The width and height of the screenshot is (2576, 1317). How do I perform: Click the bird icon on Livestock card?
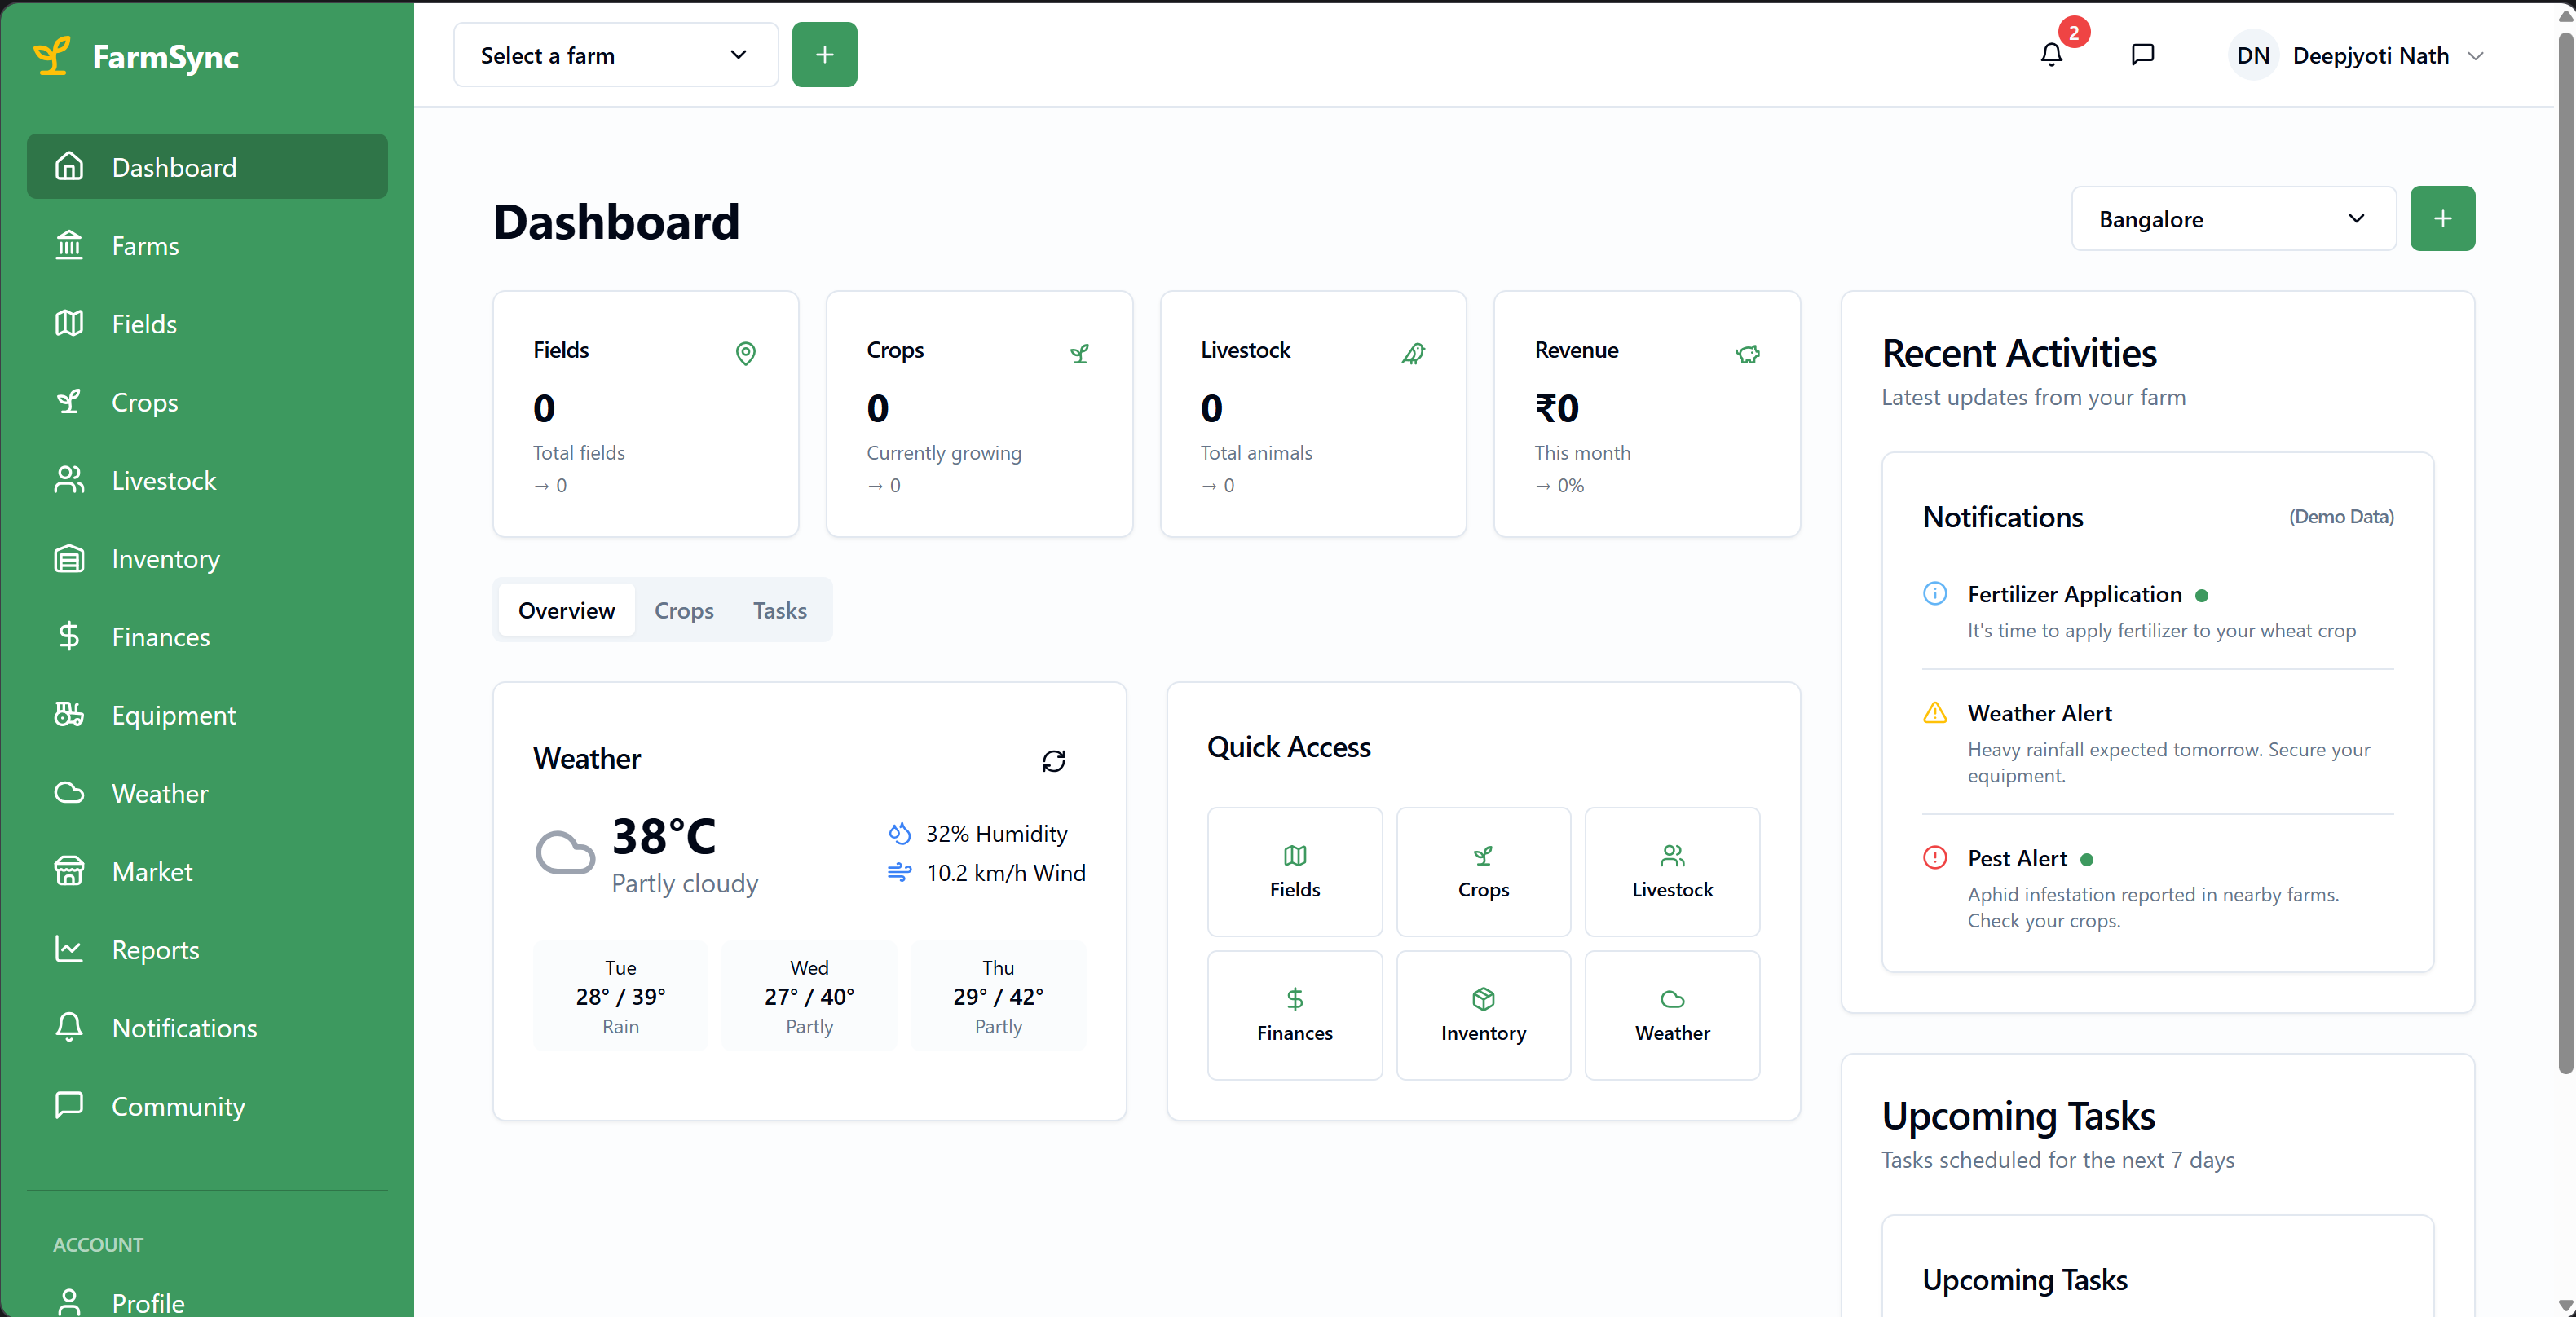coord(1413,353)
